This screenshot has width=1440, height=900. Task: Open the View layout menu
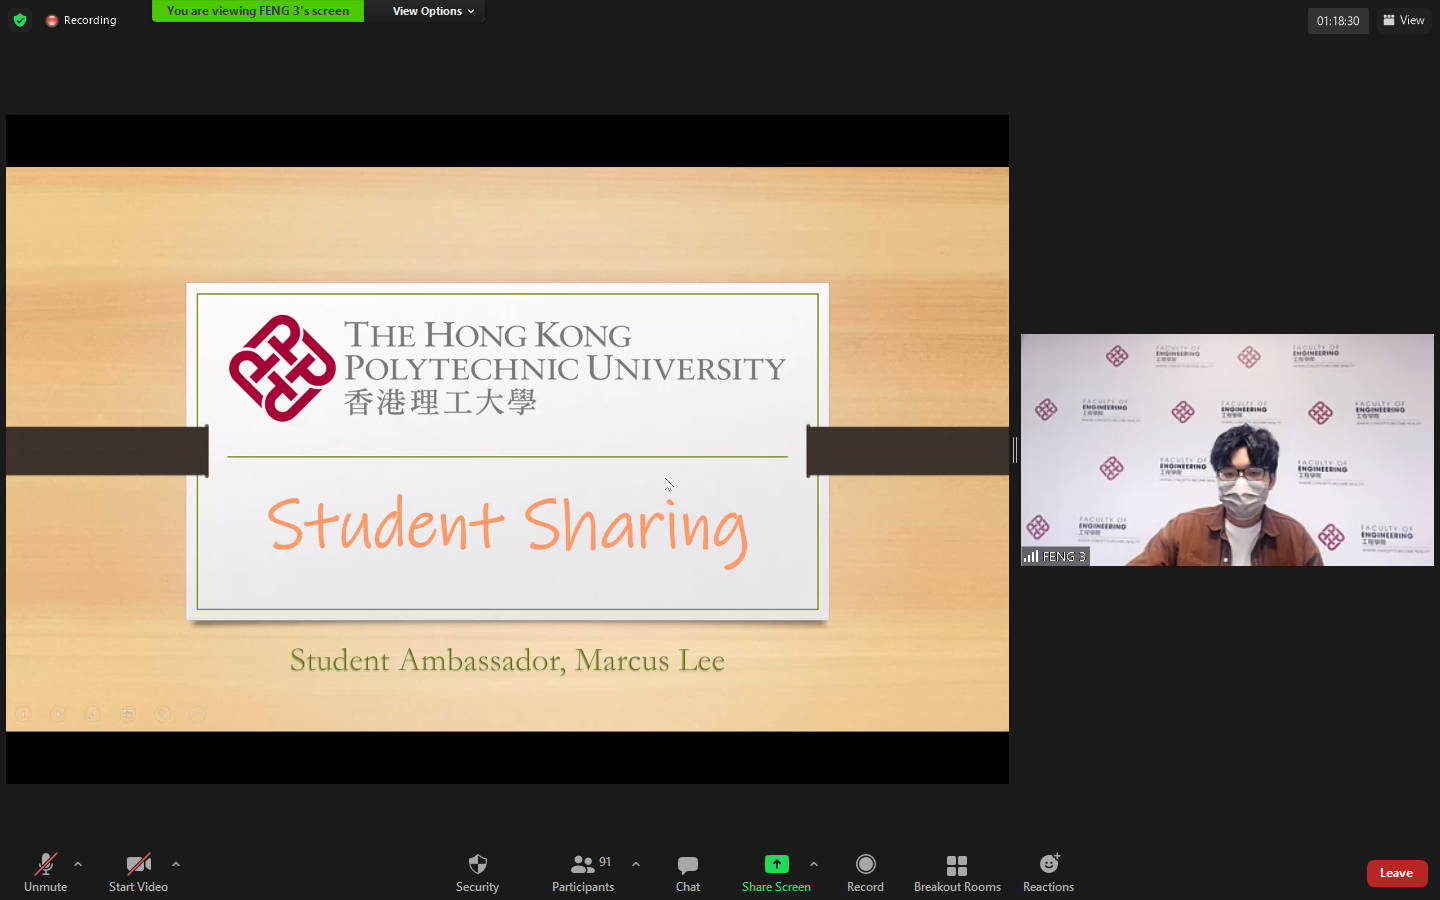tap(1403, 20)
